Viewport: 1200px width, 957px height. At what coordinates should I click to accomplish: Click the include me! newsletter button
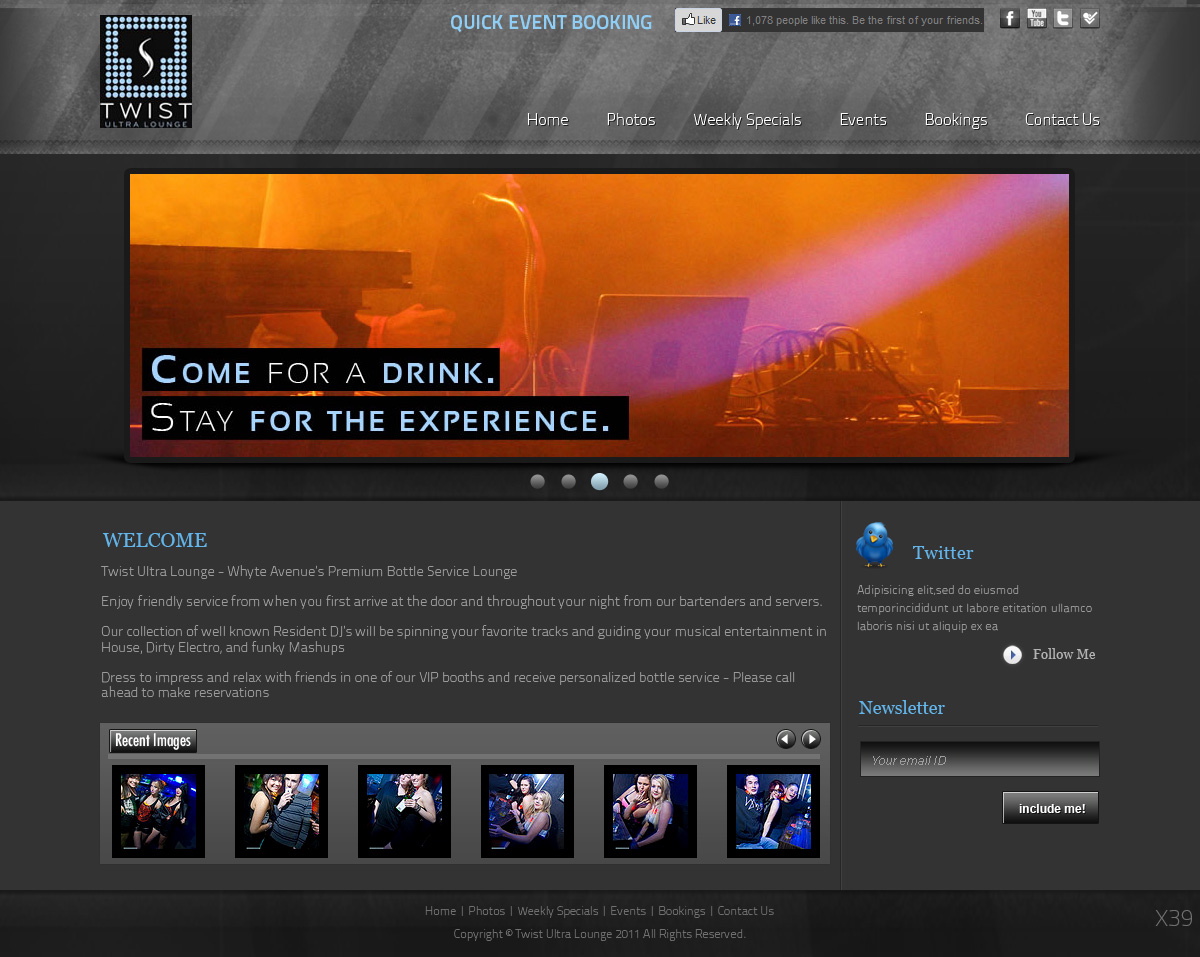1050,808
